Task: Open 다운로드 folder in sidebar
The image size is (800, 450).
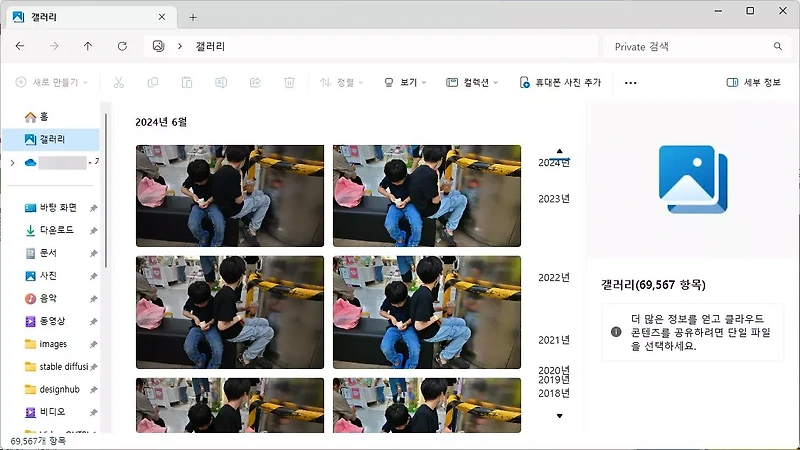Action: (x=49, y=230)
